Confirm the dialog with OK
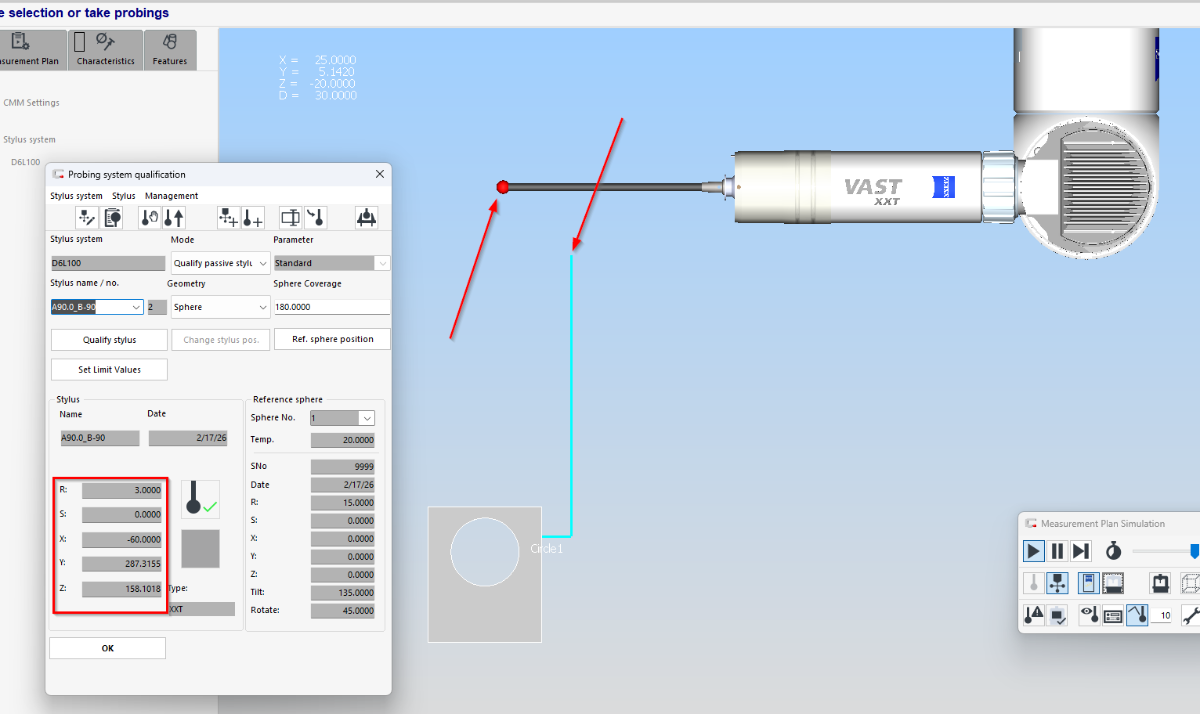 (x=108, y=648)
